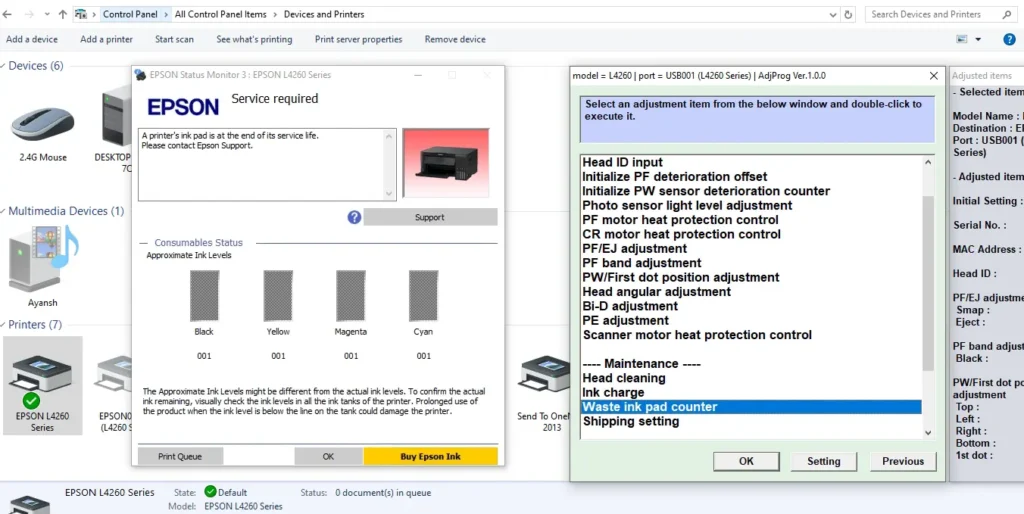Click Print Queue in Status Monitor
This screenshot has height=514, width=1024.
(x=180, y=457)
